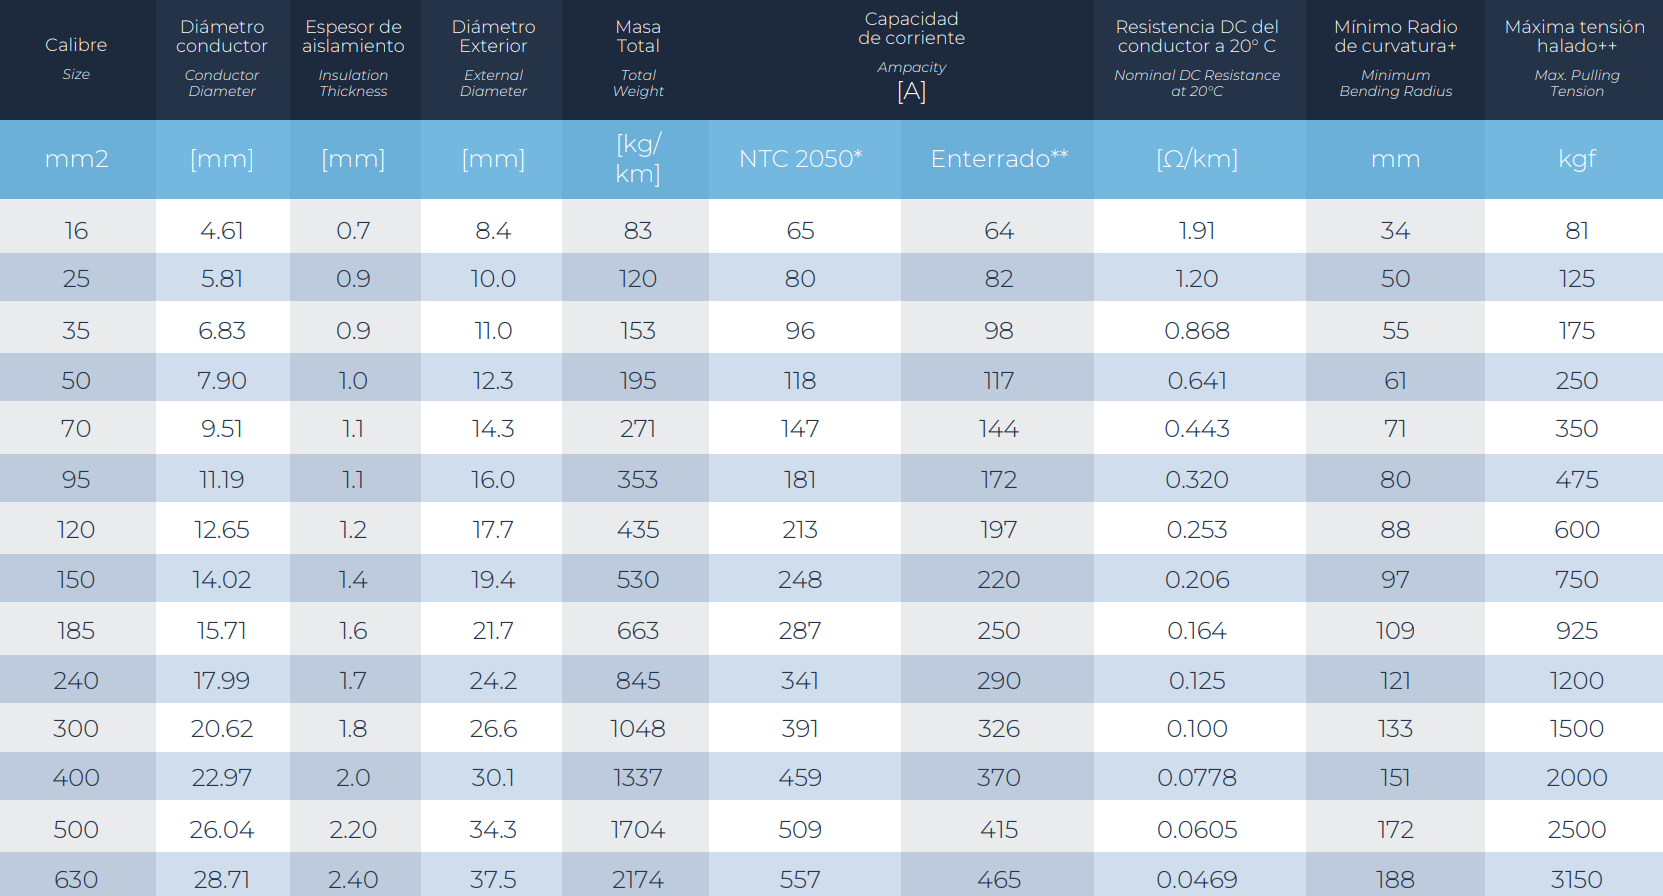This screenshot has width=1663, height=896.
Task: Select total weight value 1048
Action: [x=638, y=729]
